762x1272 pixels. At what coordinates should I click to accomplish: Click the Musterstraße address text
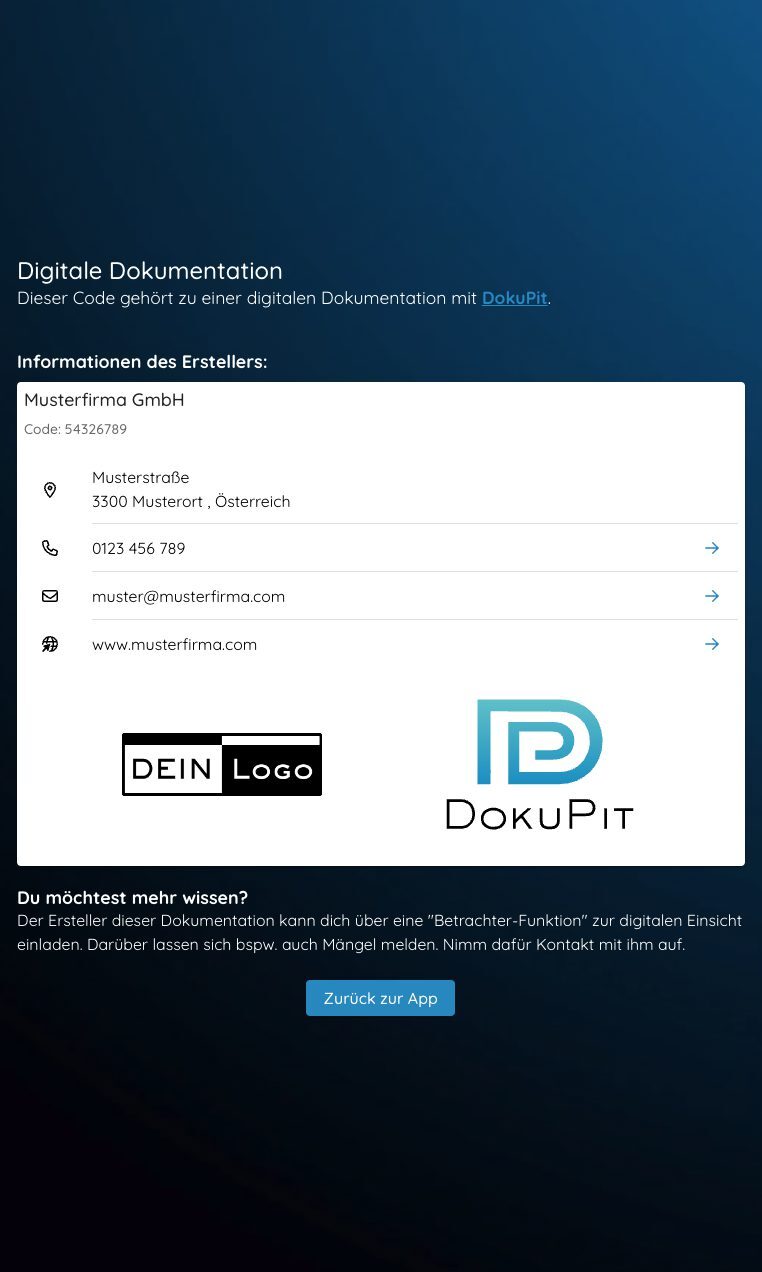(140, 478)
